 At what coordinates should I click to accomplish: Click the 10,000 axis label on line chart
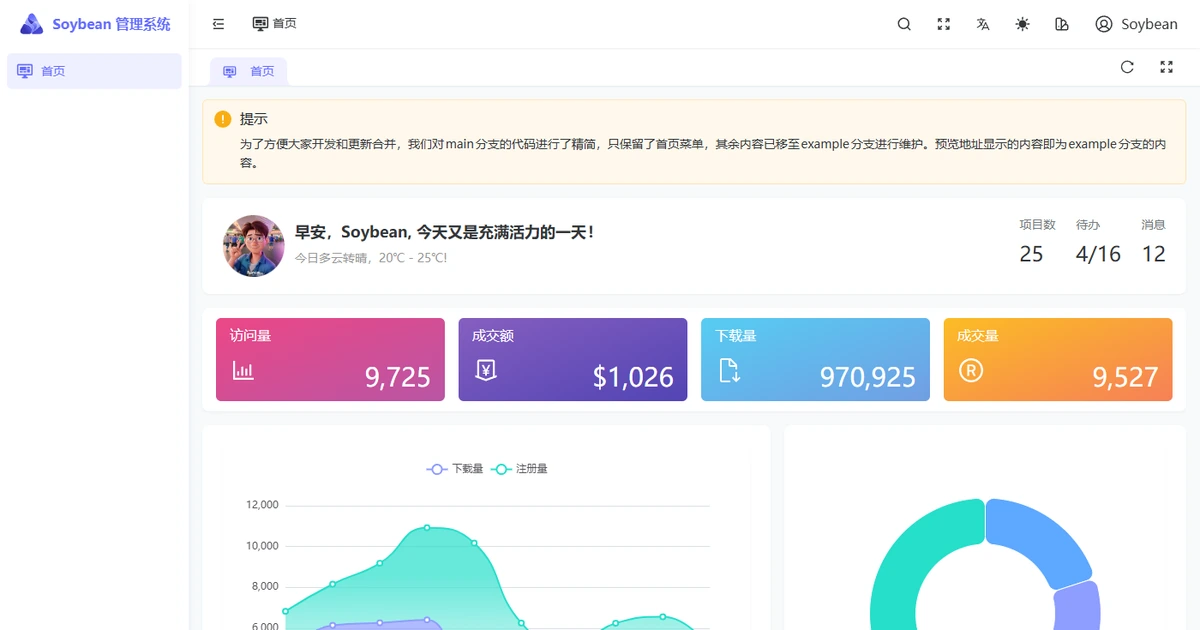(262, 546)
